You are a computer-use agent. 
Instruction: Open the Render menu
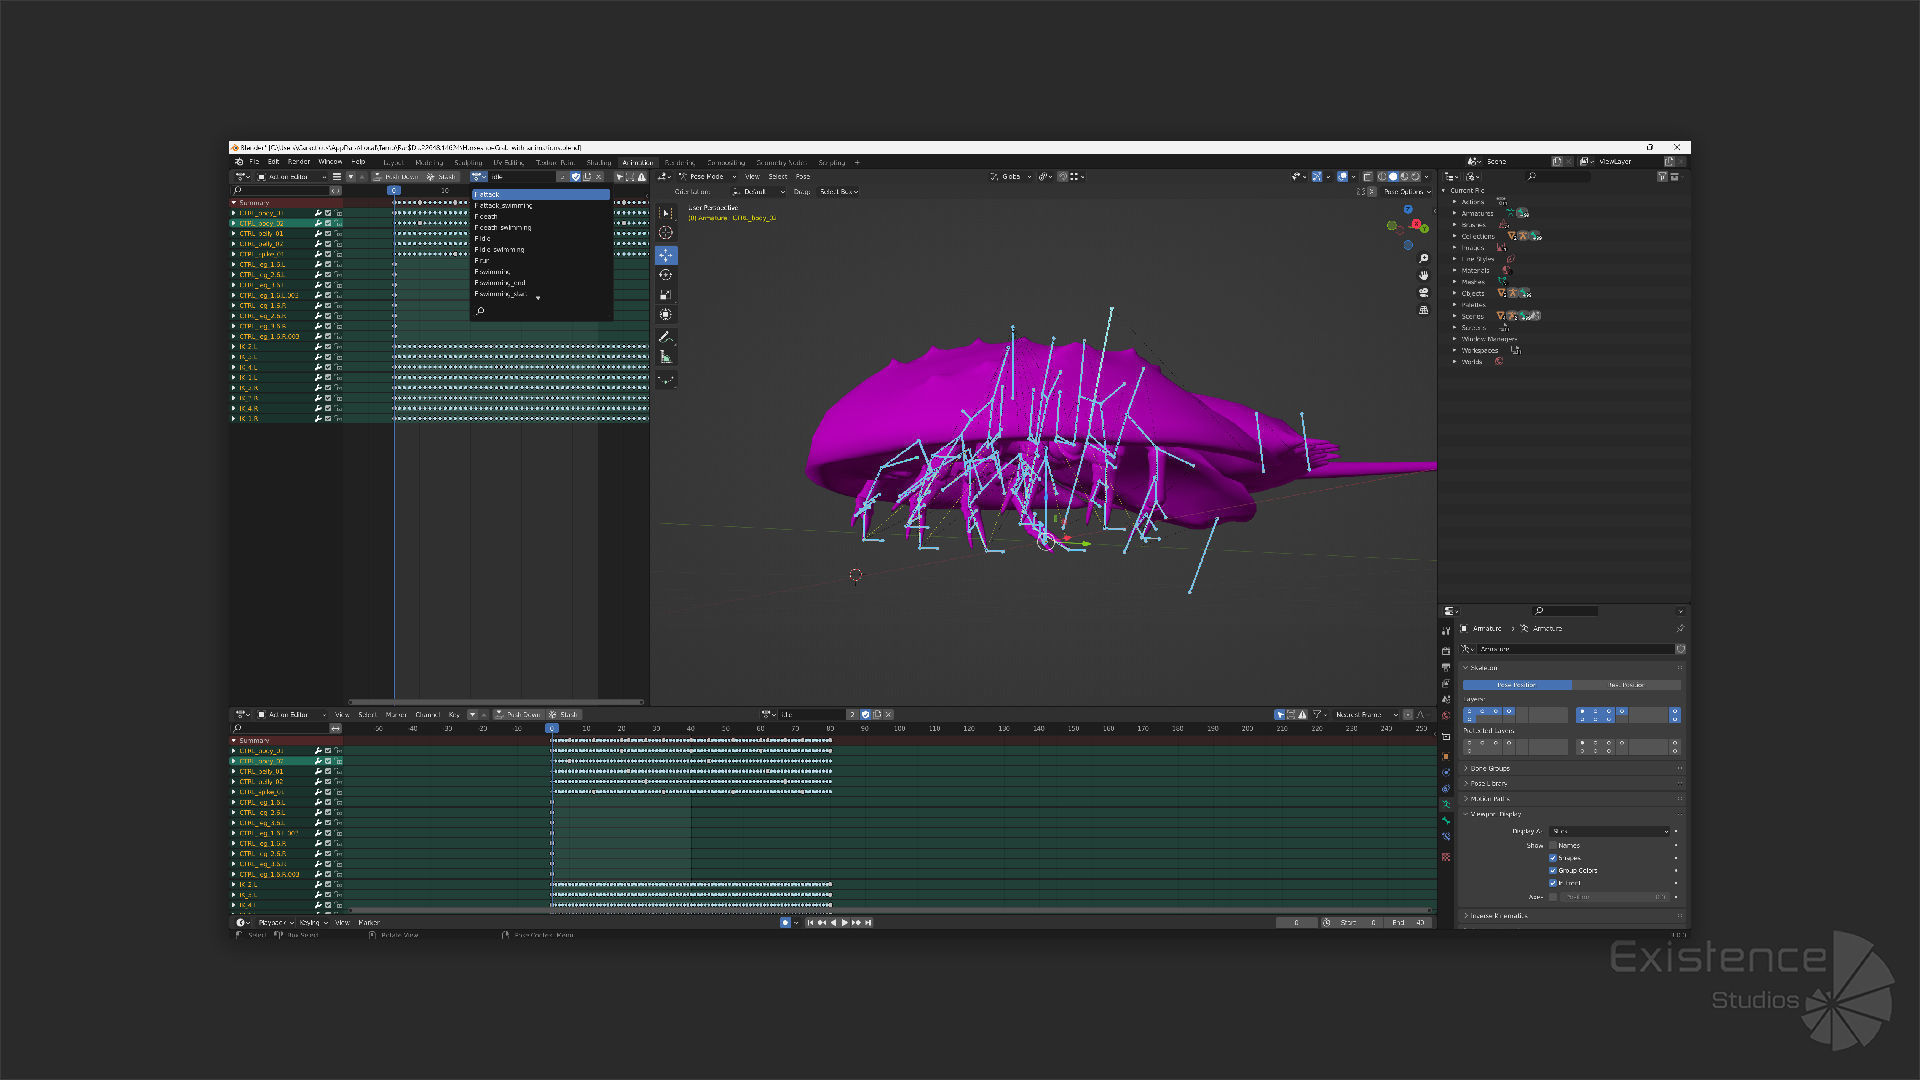pos(299,162)
